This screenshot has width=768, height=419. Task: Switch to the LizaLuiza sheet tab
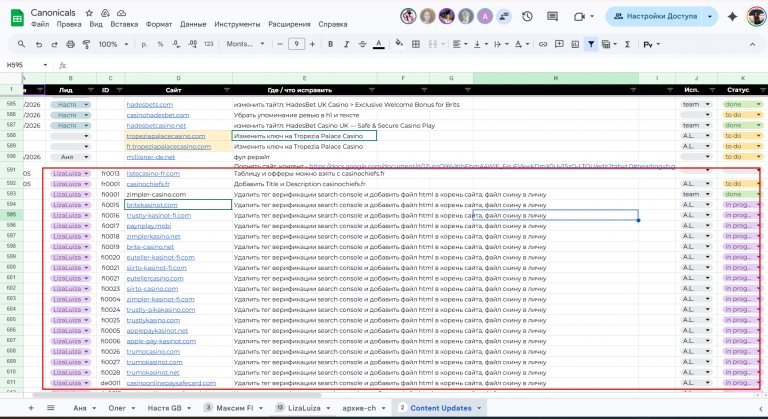(304, 408)
